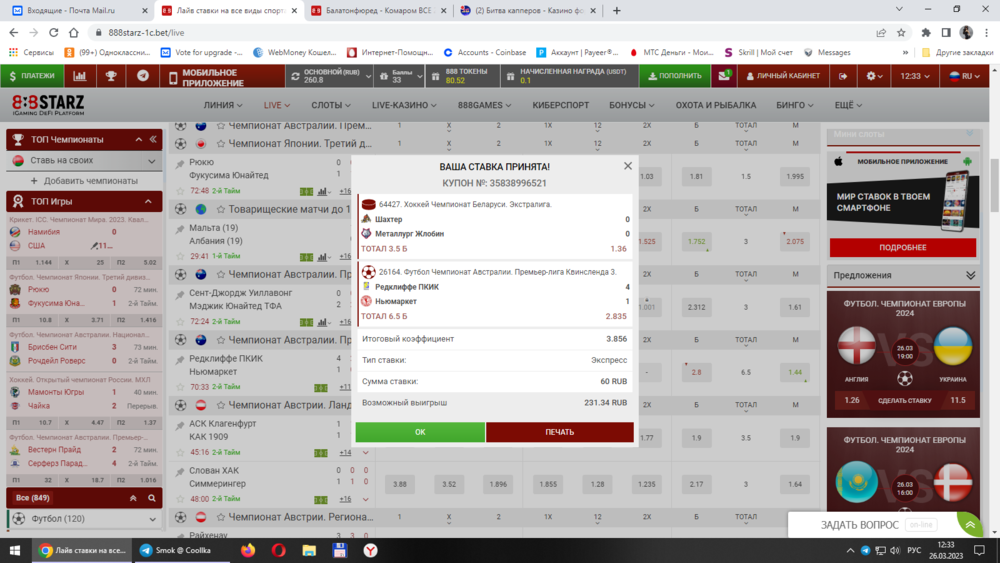Image resolution: width=1000 pixels, height=563 pixels.
Task: Click the logout icon in top bar
Action: (x=842, y=76)
